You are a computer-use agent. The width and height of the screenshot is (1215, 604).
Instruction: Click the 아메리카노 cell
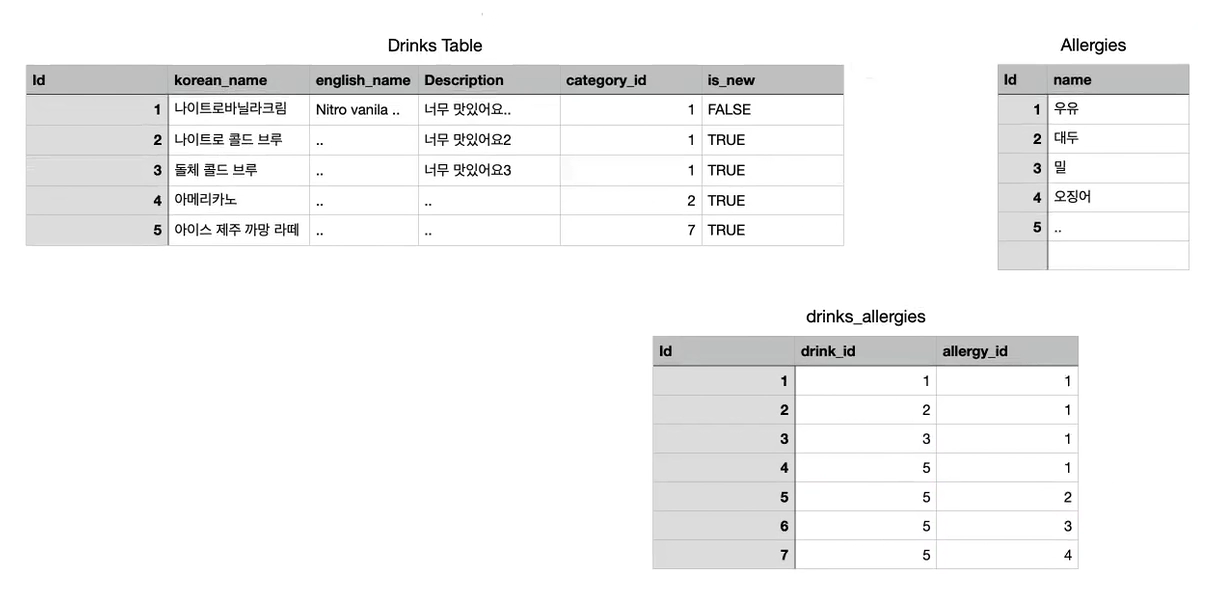tap(239, 201)
